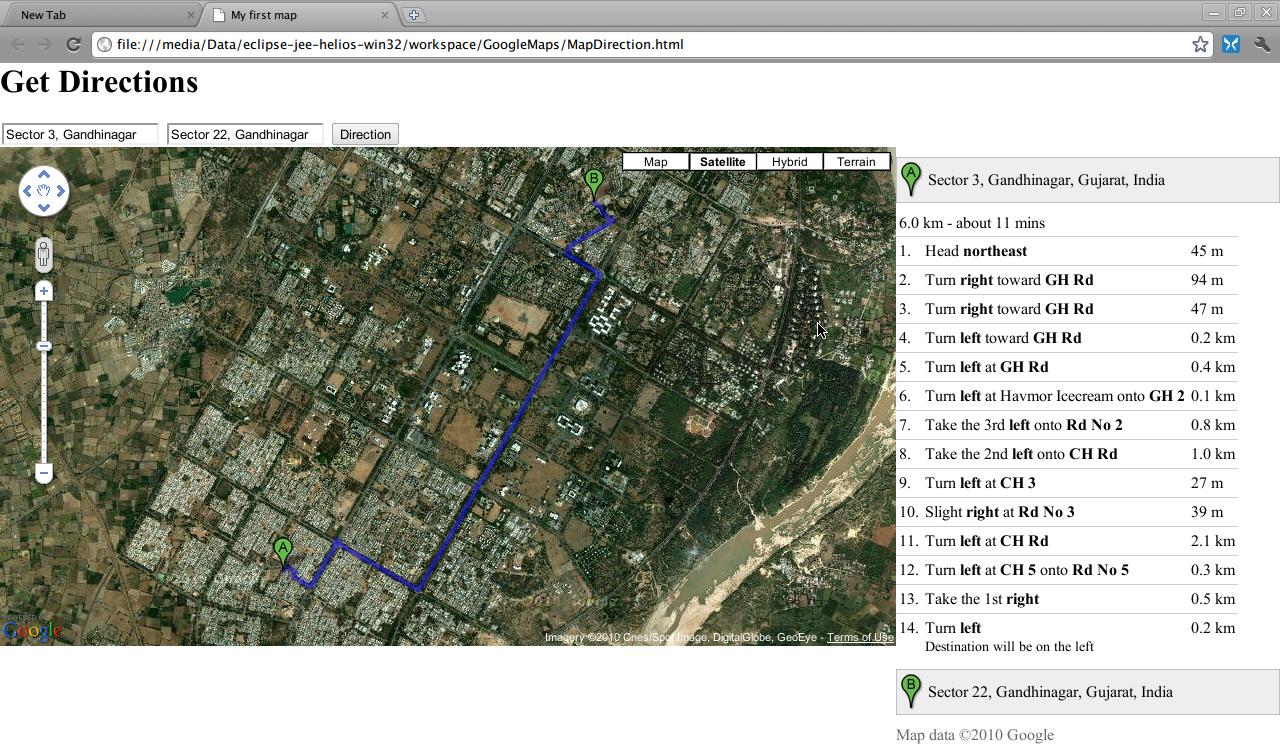The image size is (1280, 747).
Task: Click green marker B on the map
Action: click(x=593, y=182)
